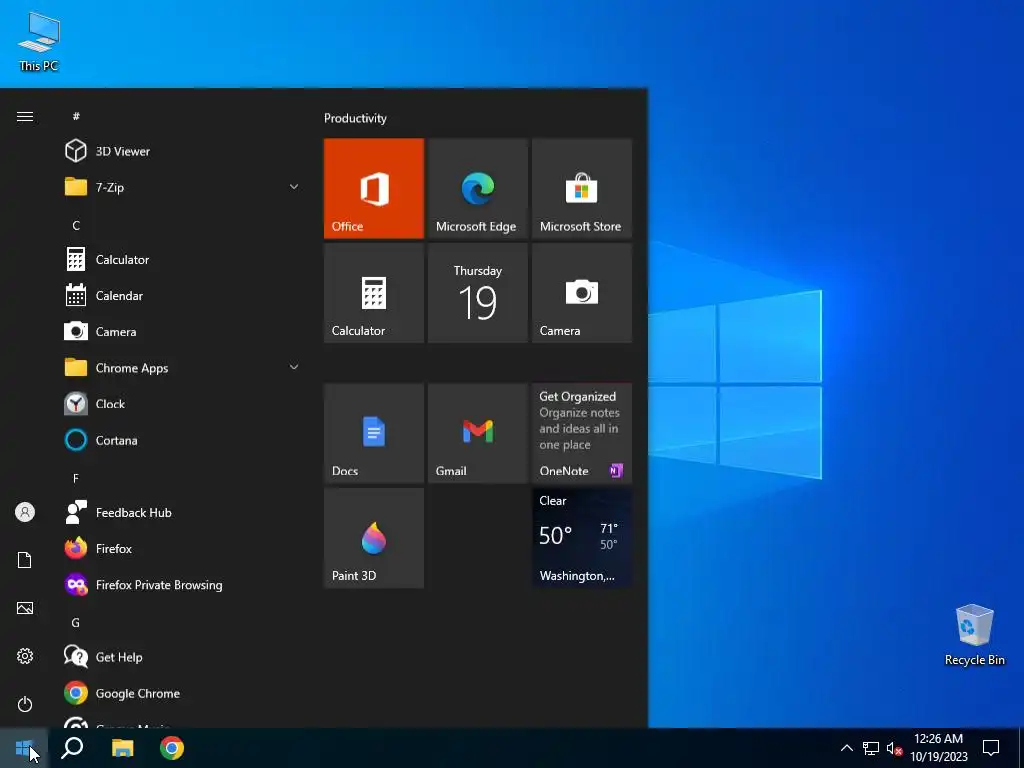The width and height of the screenshot is (1024, 768).
Task: Open File Explorer on the taskbar
Action: (122, 748)
